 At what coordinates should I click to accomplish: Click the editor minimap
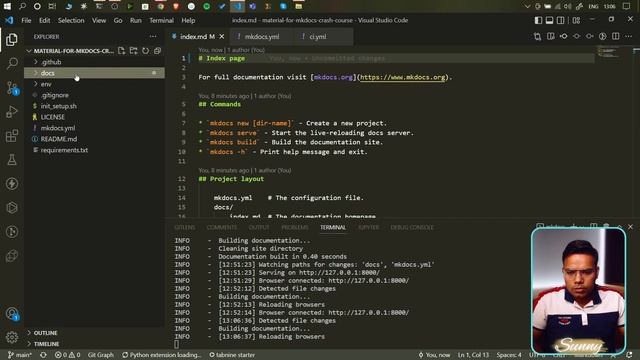click(x=608, y=53)
